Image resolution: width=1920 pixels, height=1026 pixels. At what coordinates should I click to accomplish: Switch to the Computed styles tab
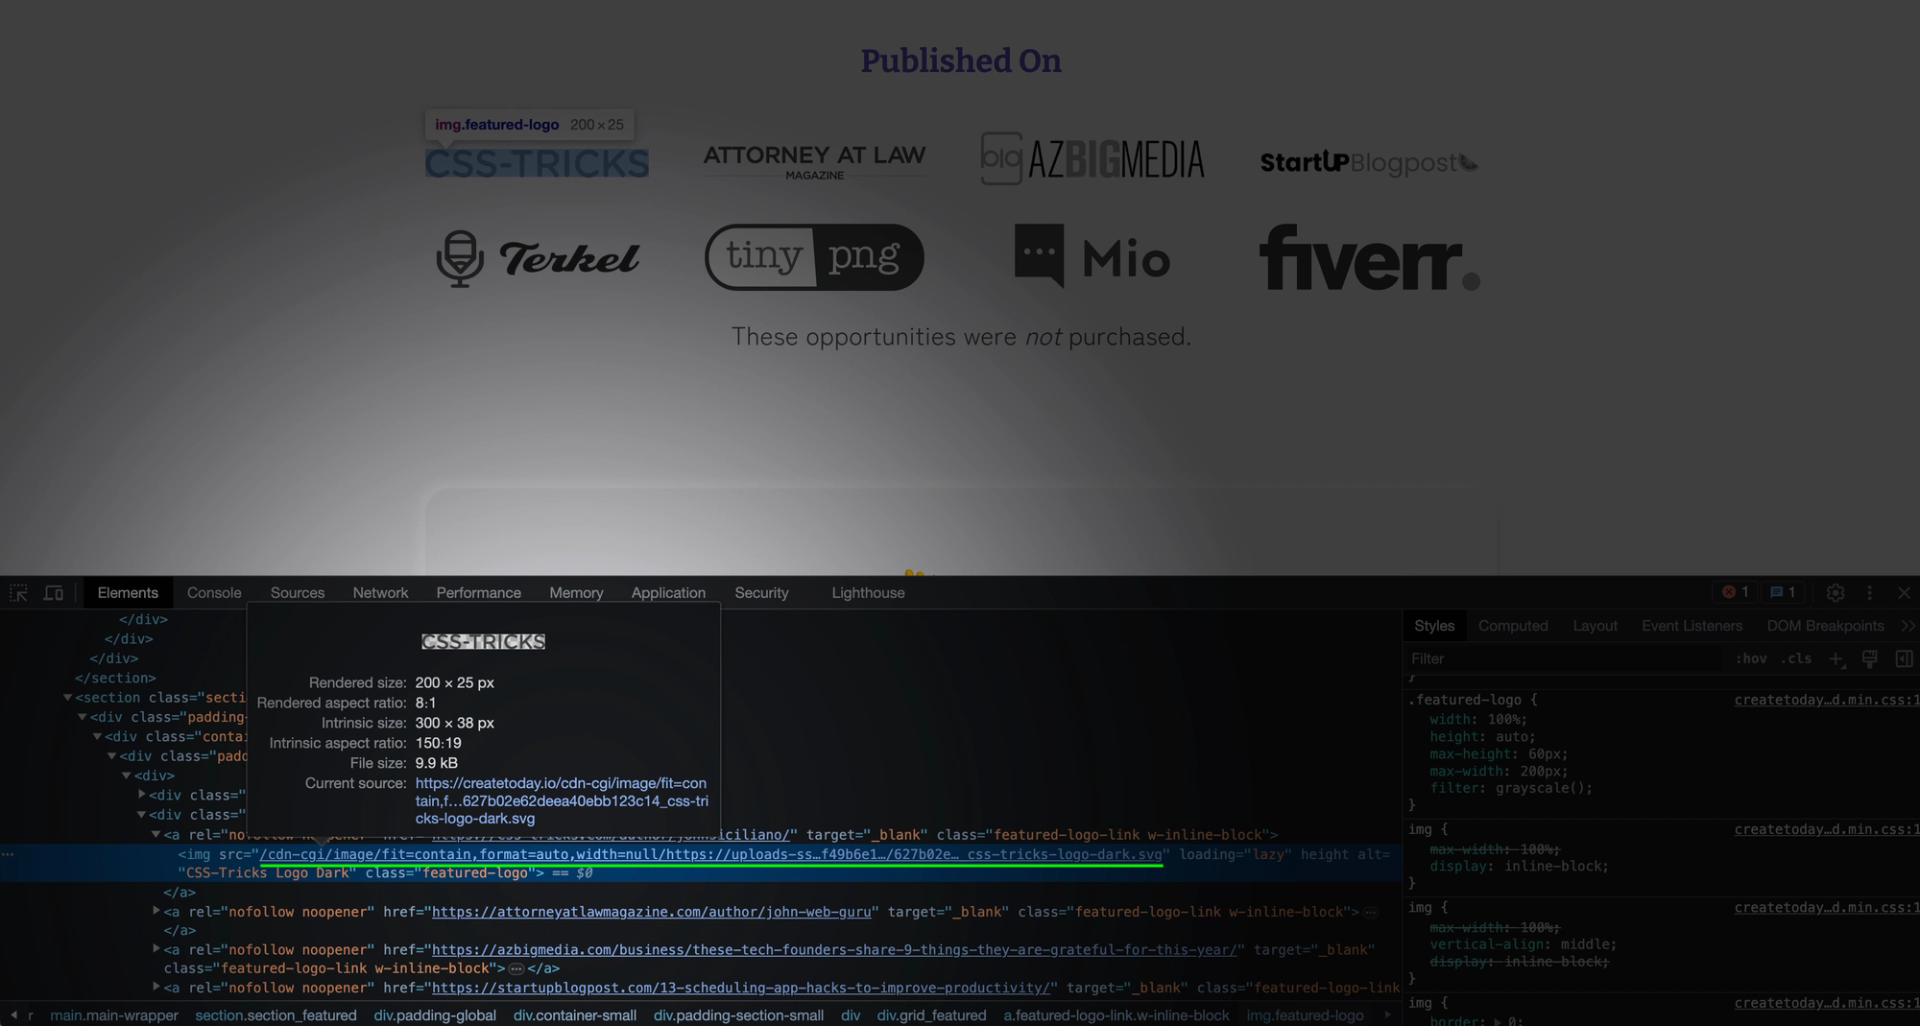point(1513,626)
